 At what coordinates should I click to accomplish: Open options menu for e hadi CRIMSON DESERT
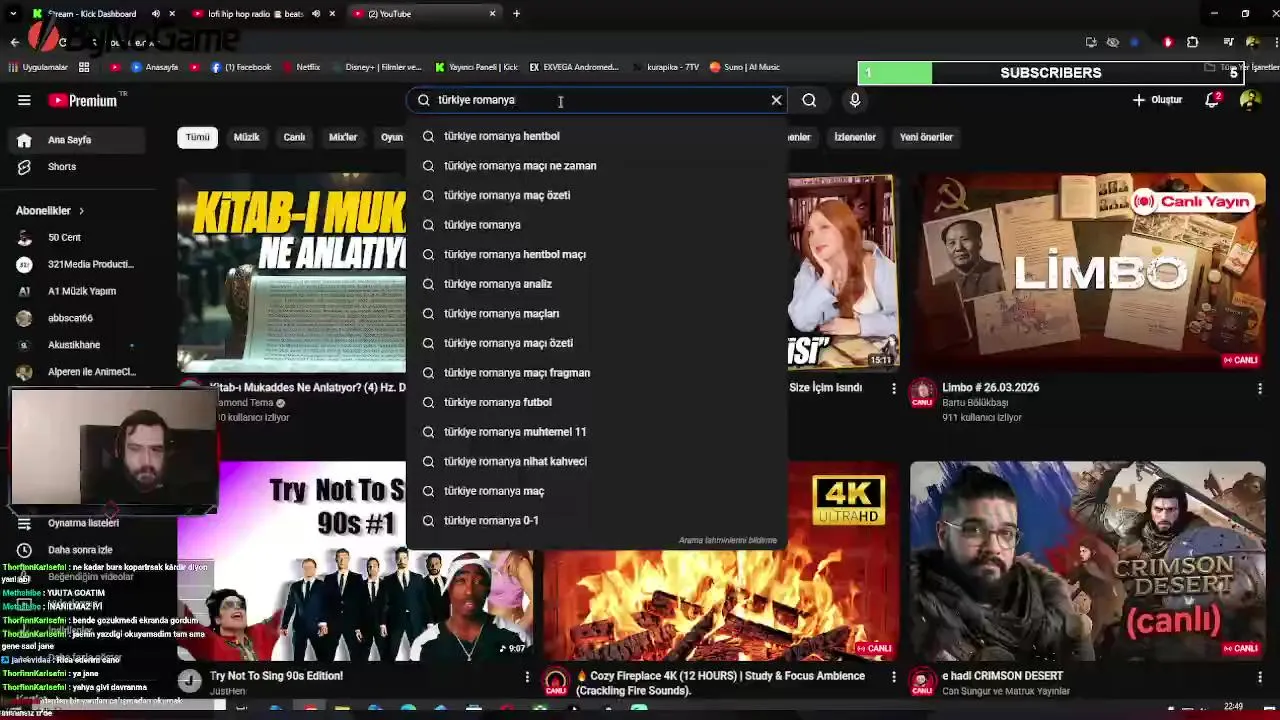click(x=1260, y=677)
